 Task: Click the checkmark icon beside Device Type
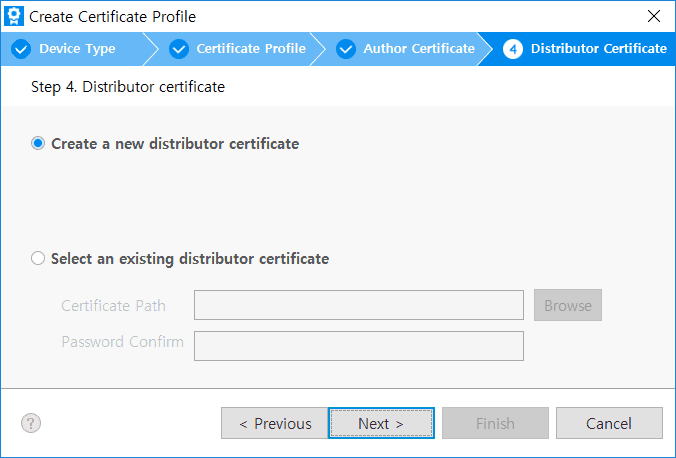click(x=21, y=49)
